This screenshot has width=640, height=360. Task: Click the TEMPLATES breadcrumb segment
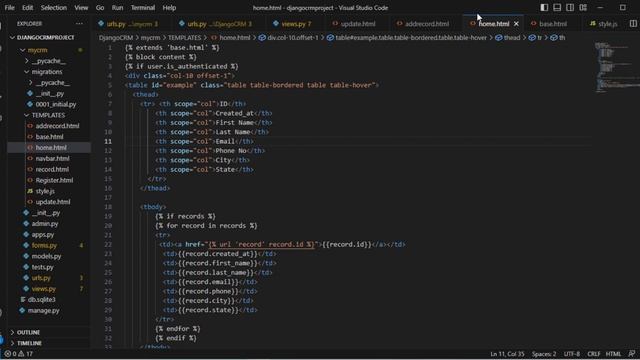tap(184, 38)
